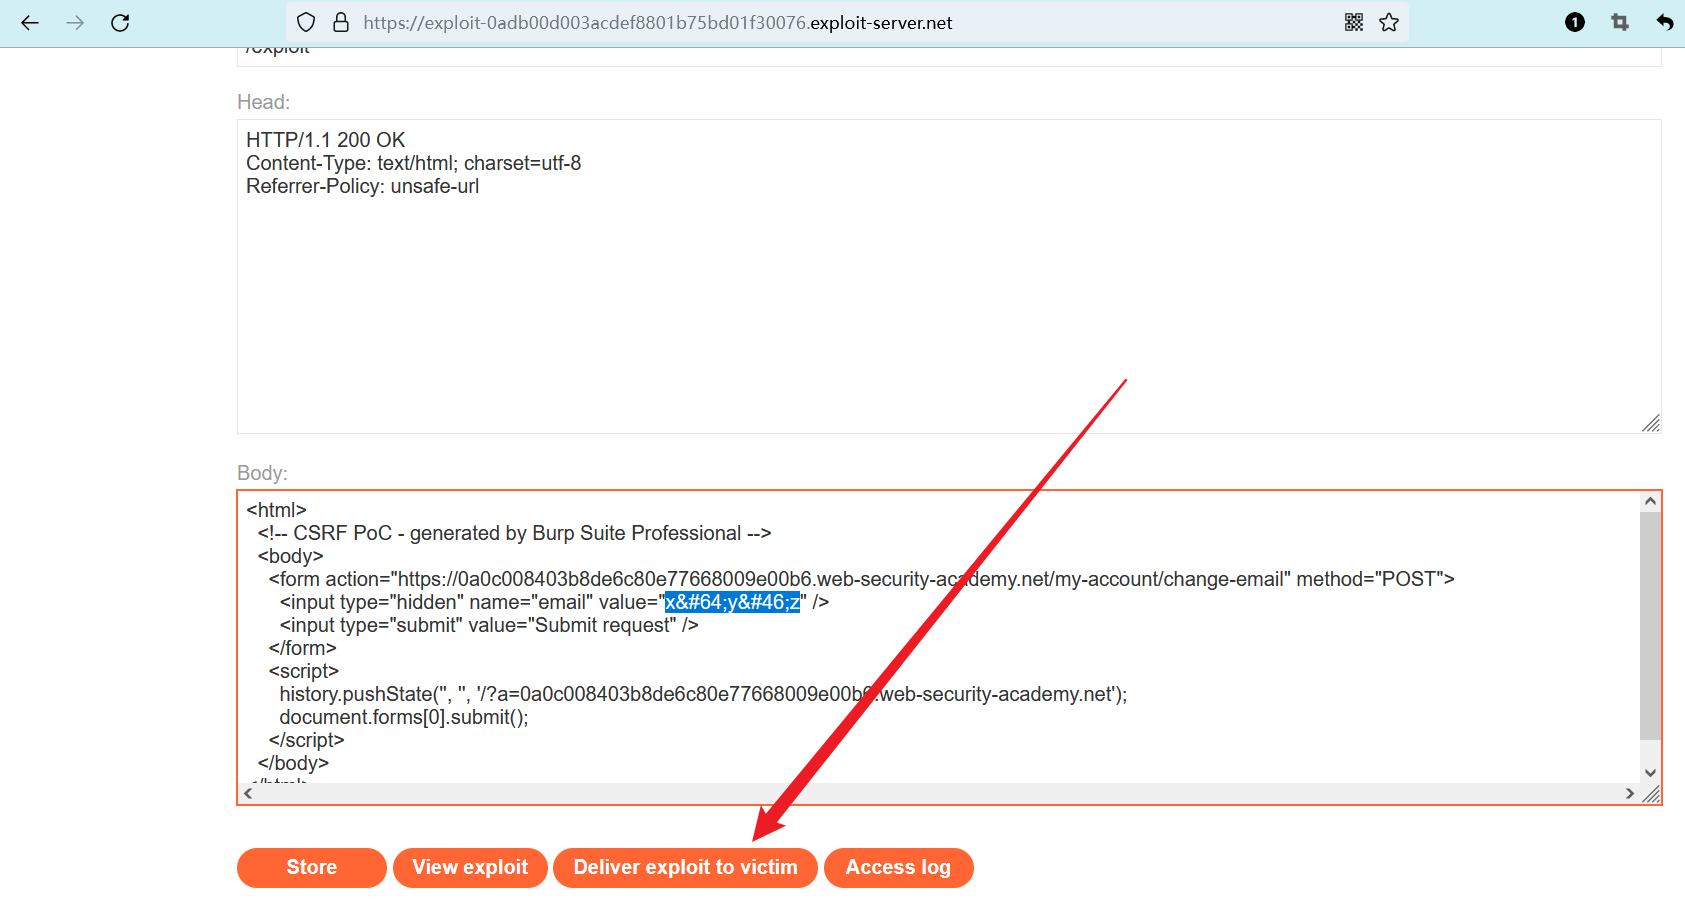Click the Head textarea resize handle
Image resolution: width=1685 pixels, height=922 pixels.
pyautogui.click(x=1651, y=424)
